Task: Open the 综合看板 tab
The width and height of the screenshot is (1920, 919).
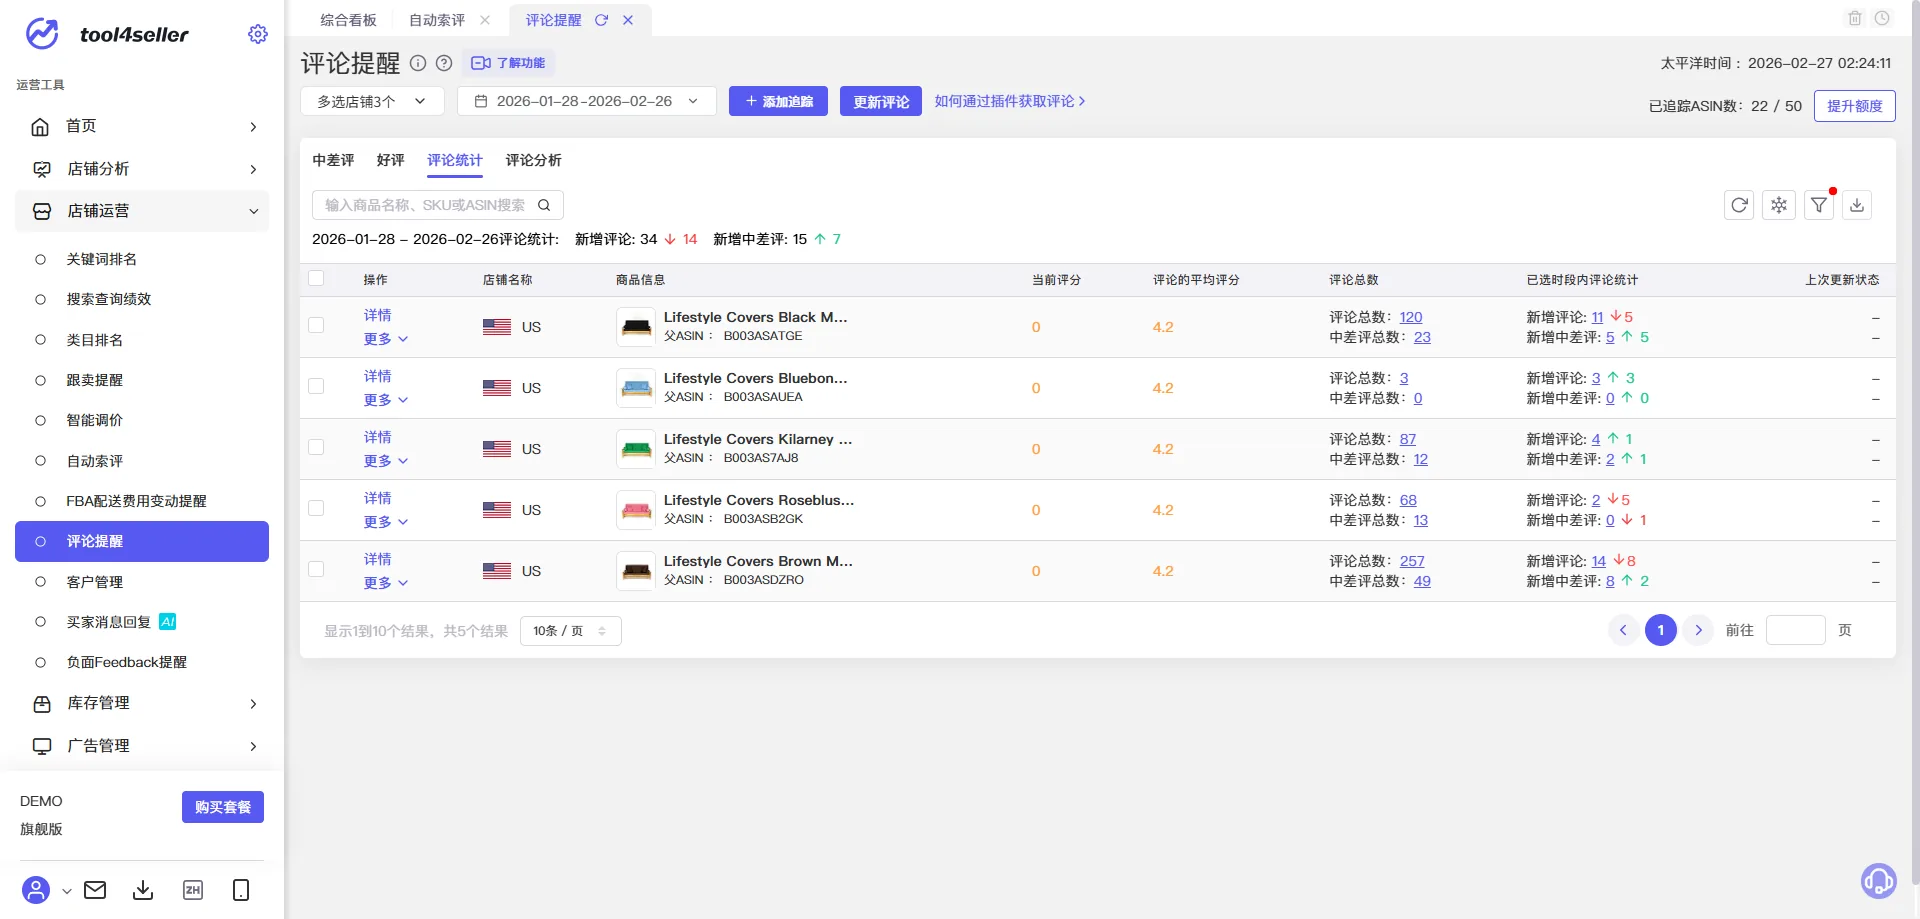Action: point(349,20)
